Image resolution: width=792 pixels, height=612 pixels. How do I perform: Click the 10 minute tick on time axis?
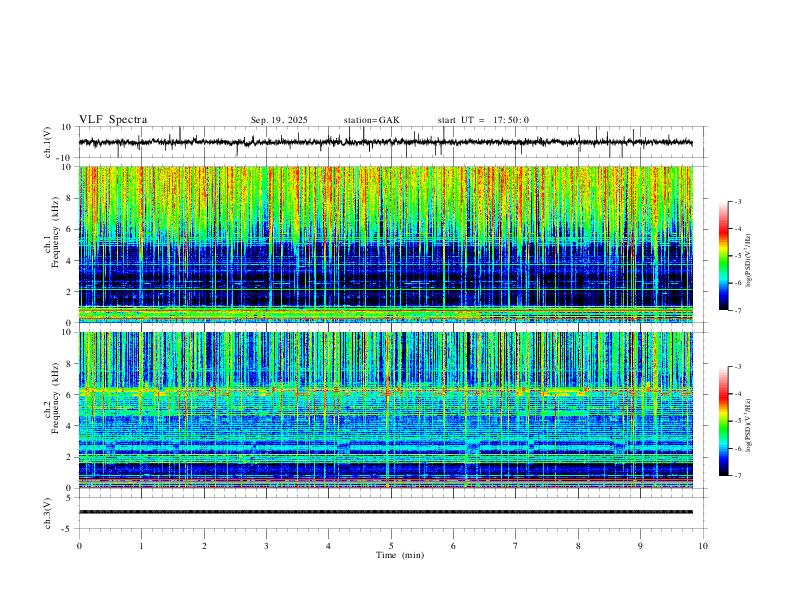[x=703, y=546]
